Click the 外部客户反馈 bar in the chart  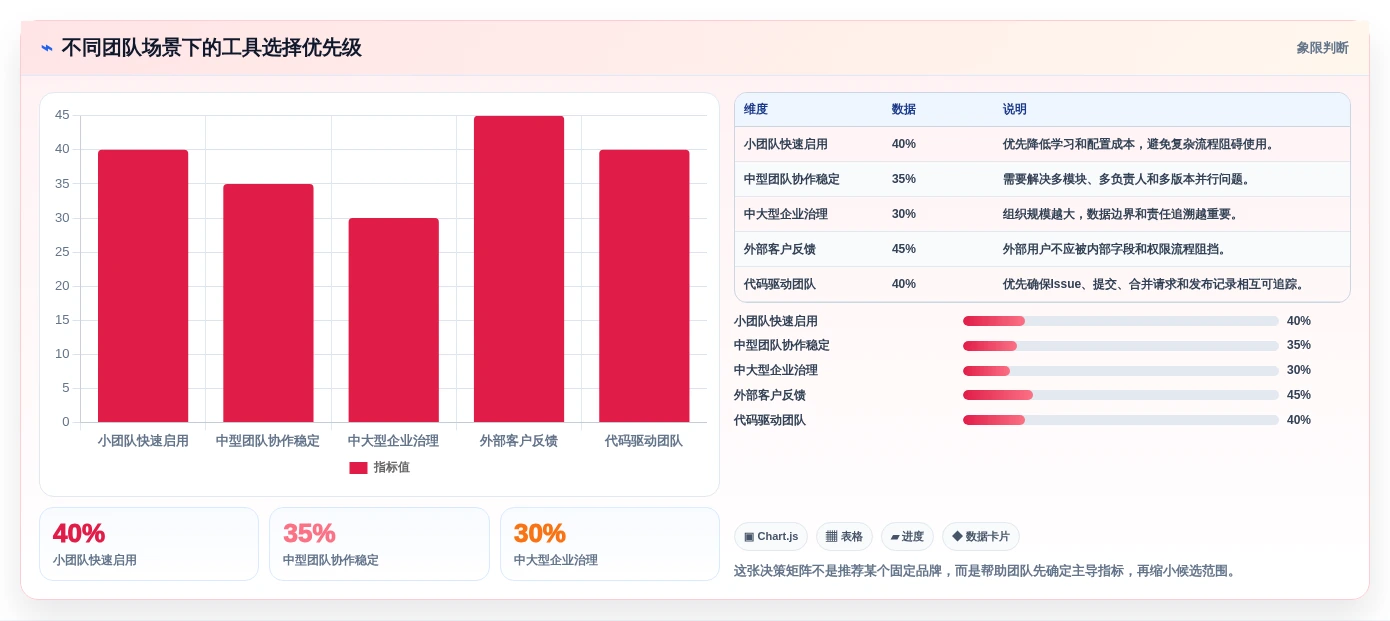click(519, 269)
